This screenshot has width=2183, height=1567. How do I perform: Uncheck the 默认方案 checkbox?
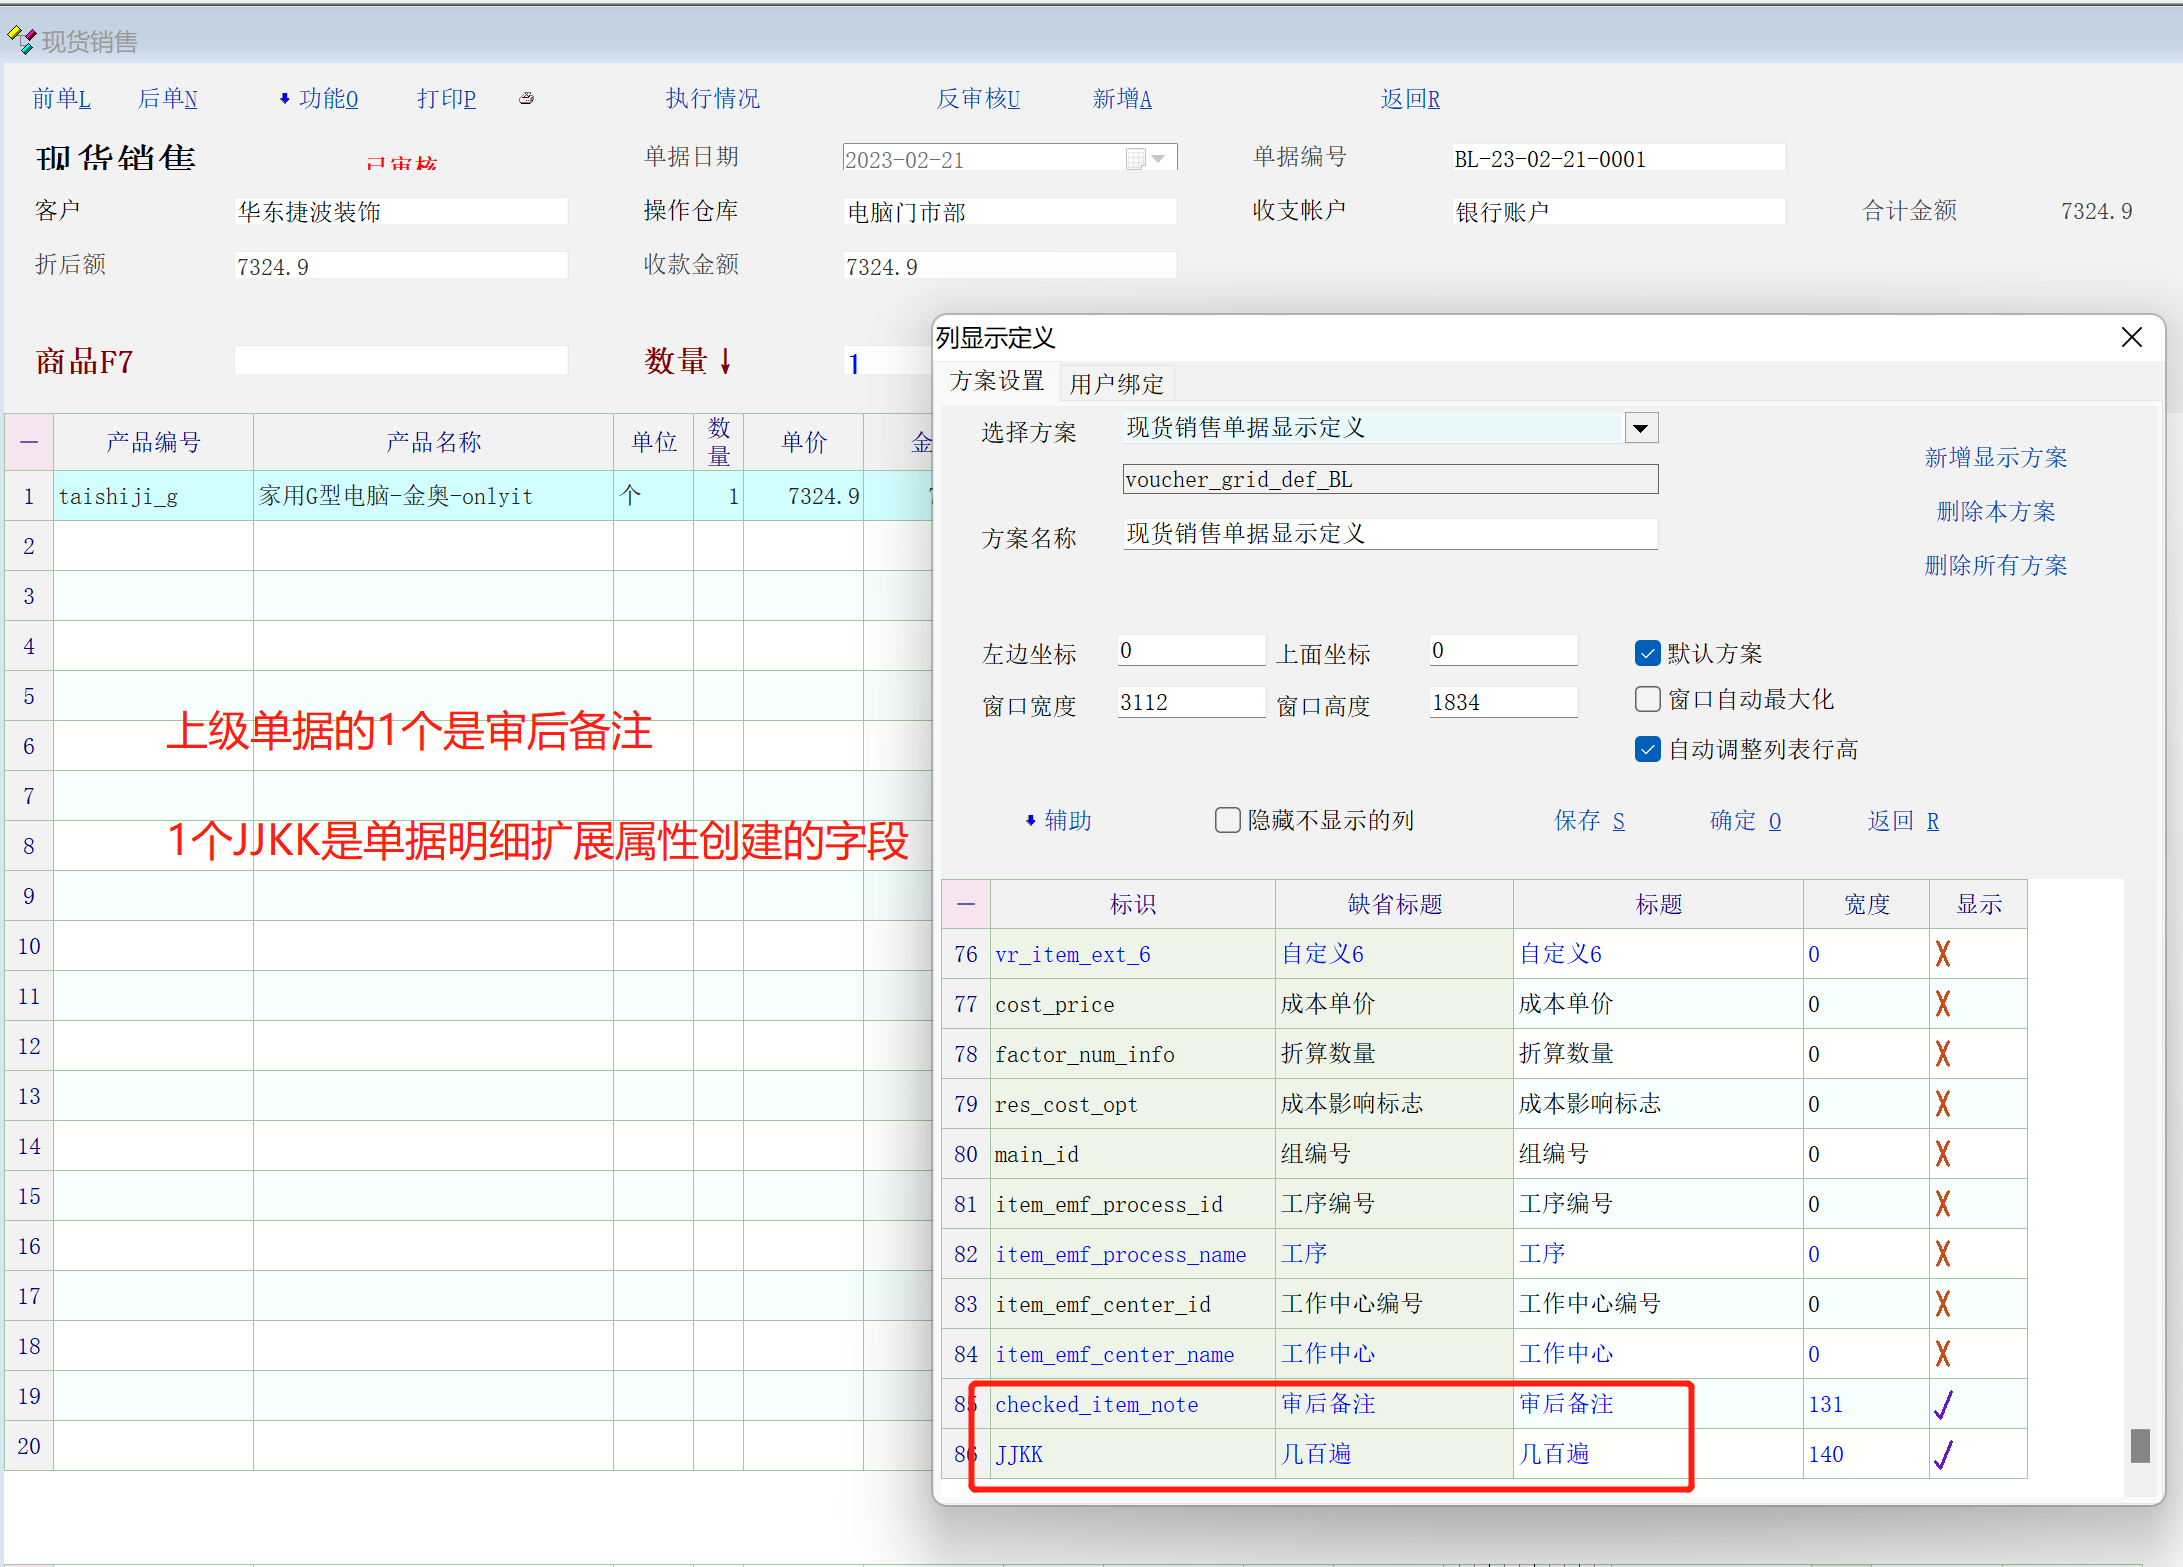pyautogui.click(x=1647, y=653)
